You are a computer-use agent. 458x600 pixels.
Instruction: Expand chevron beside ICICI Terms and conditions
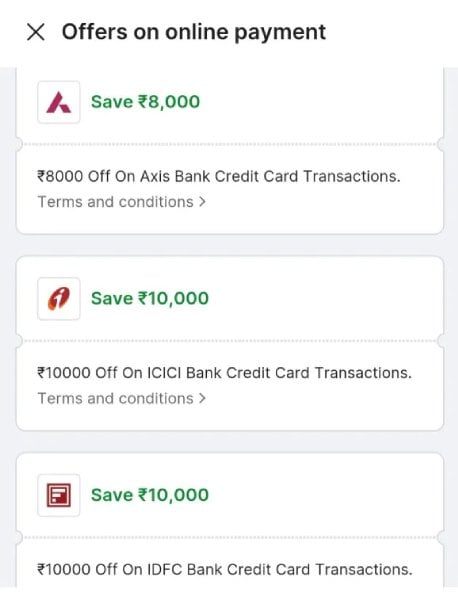[202, 398]
